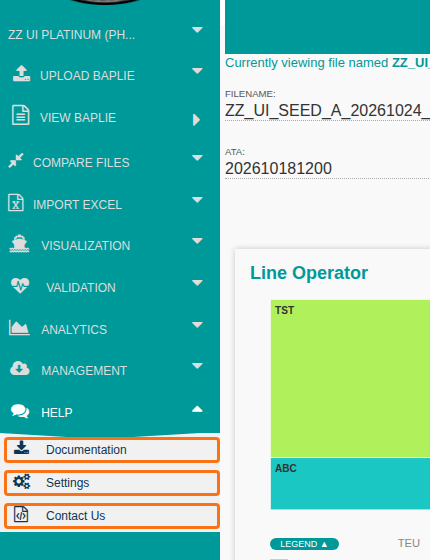
Task: Expand the Validation menu arrow
Action: click(x=197, y=283)
